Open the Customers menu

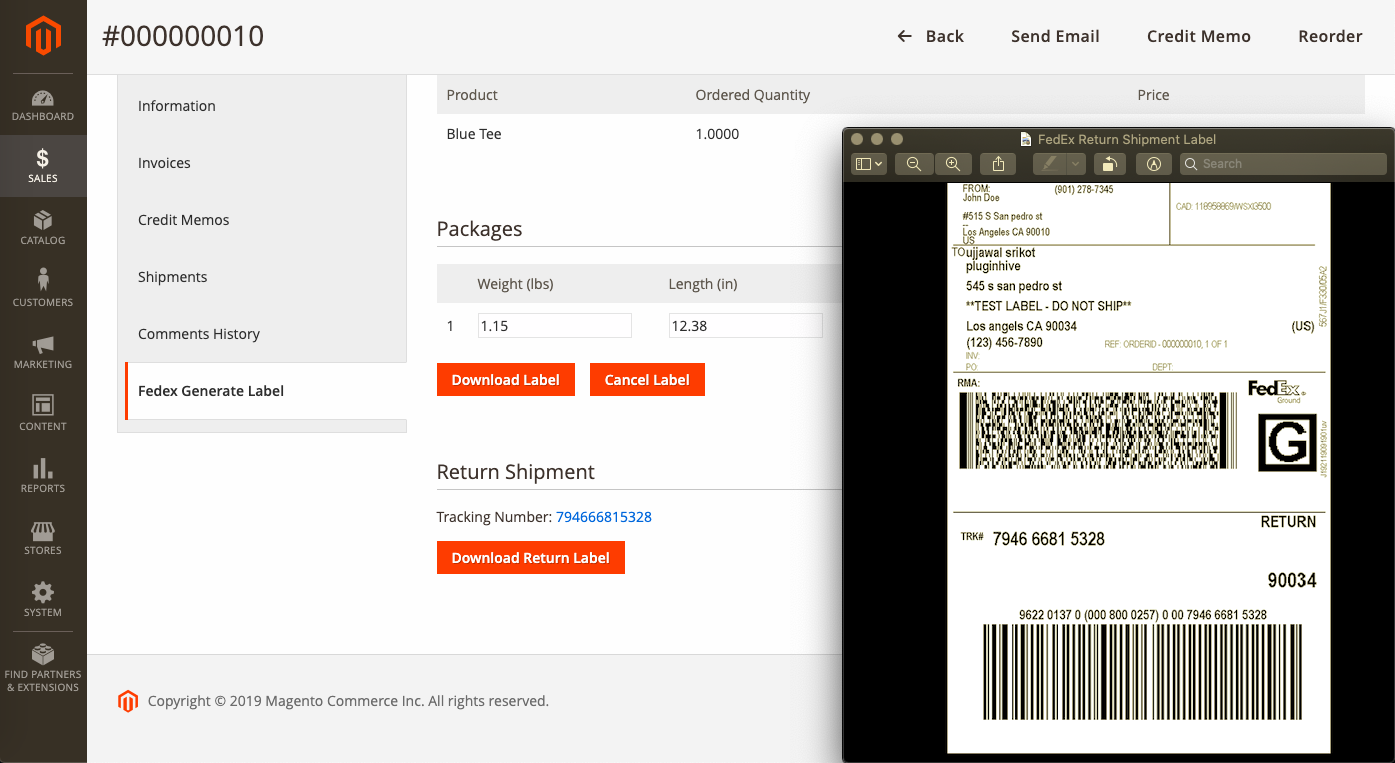(43, 290)
